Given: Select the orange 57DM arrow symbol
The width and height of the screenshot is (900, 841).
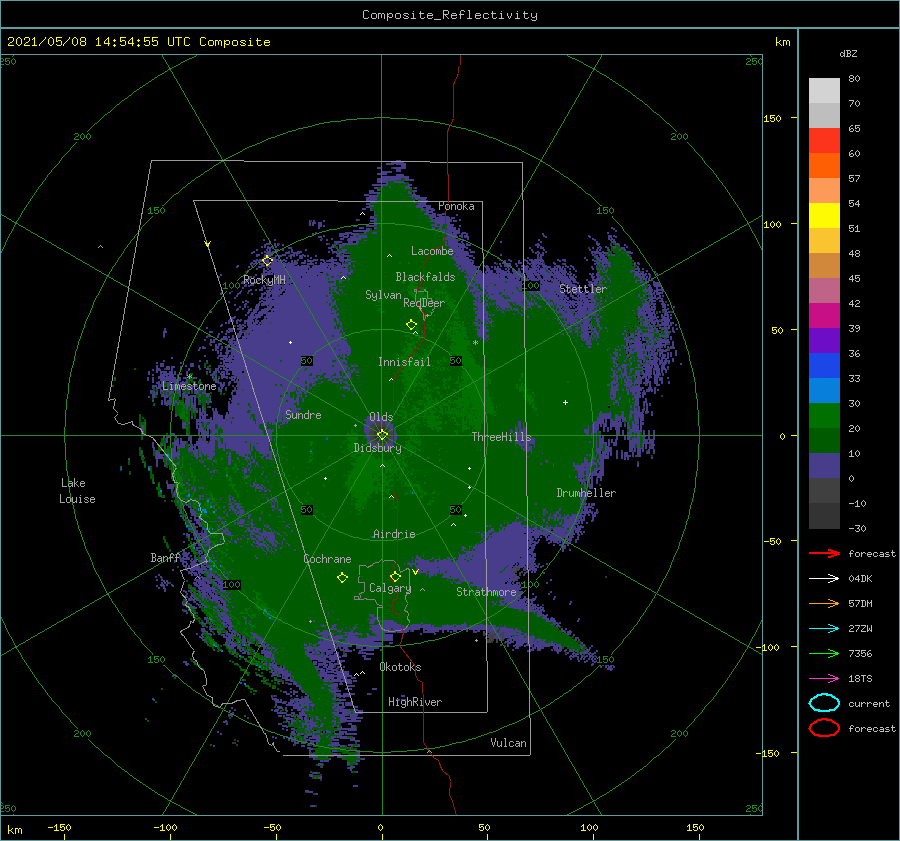Looking at the screenshot, I should 824,603.
